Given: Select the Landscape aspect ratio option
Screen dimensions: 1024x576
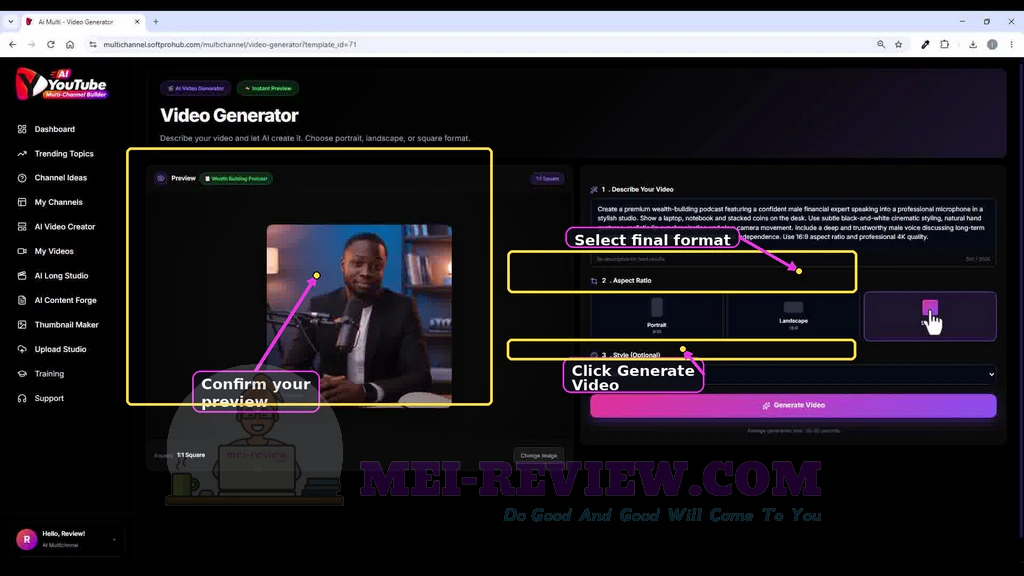Looking at the screenshot, I should 793,316.
